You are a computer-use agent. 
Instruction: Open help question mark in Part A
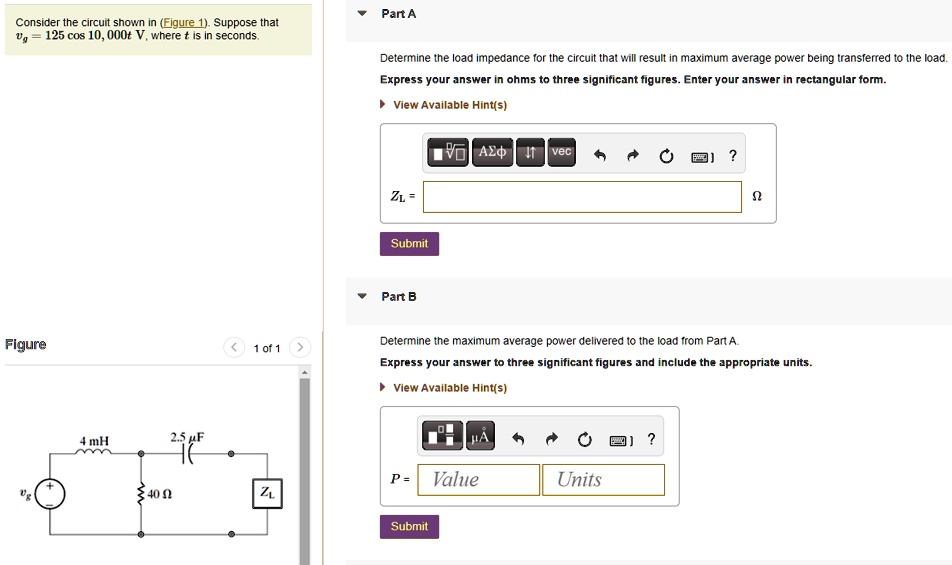coord(733,156)
